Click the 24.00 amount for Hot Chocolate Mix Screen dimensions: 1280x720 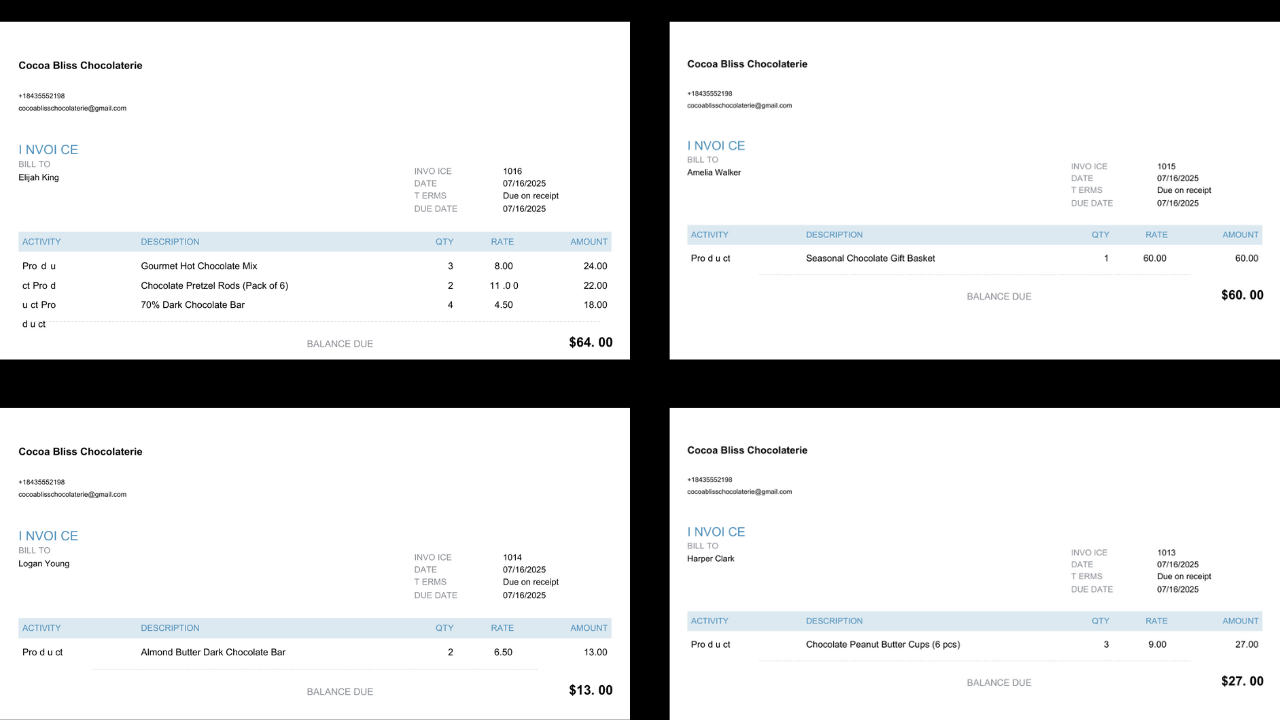(x=595, y=266)
